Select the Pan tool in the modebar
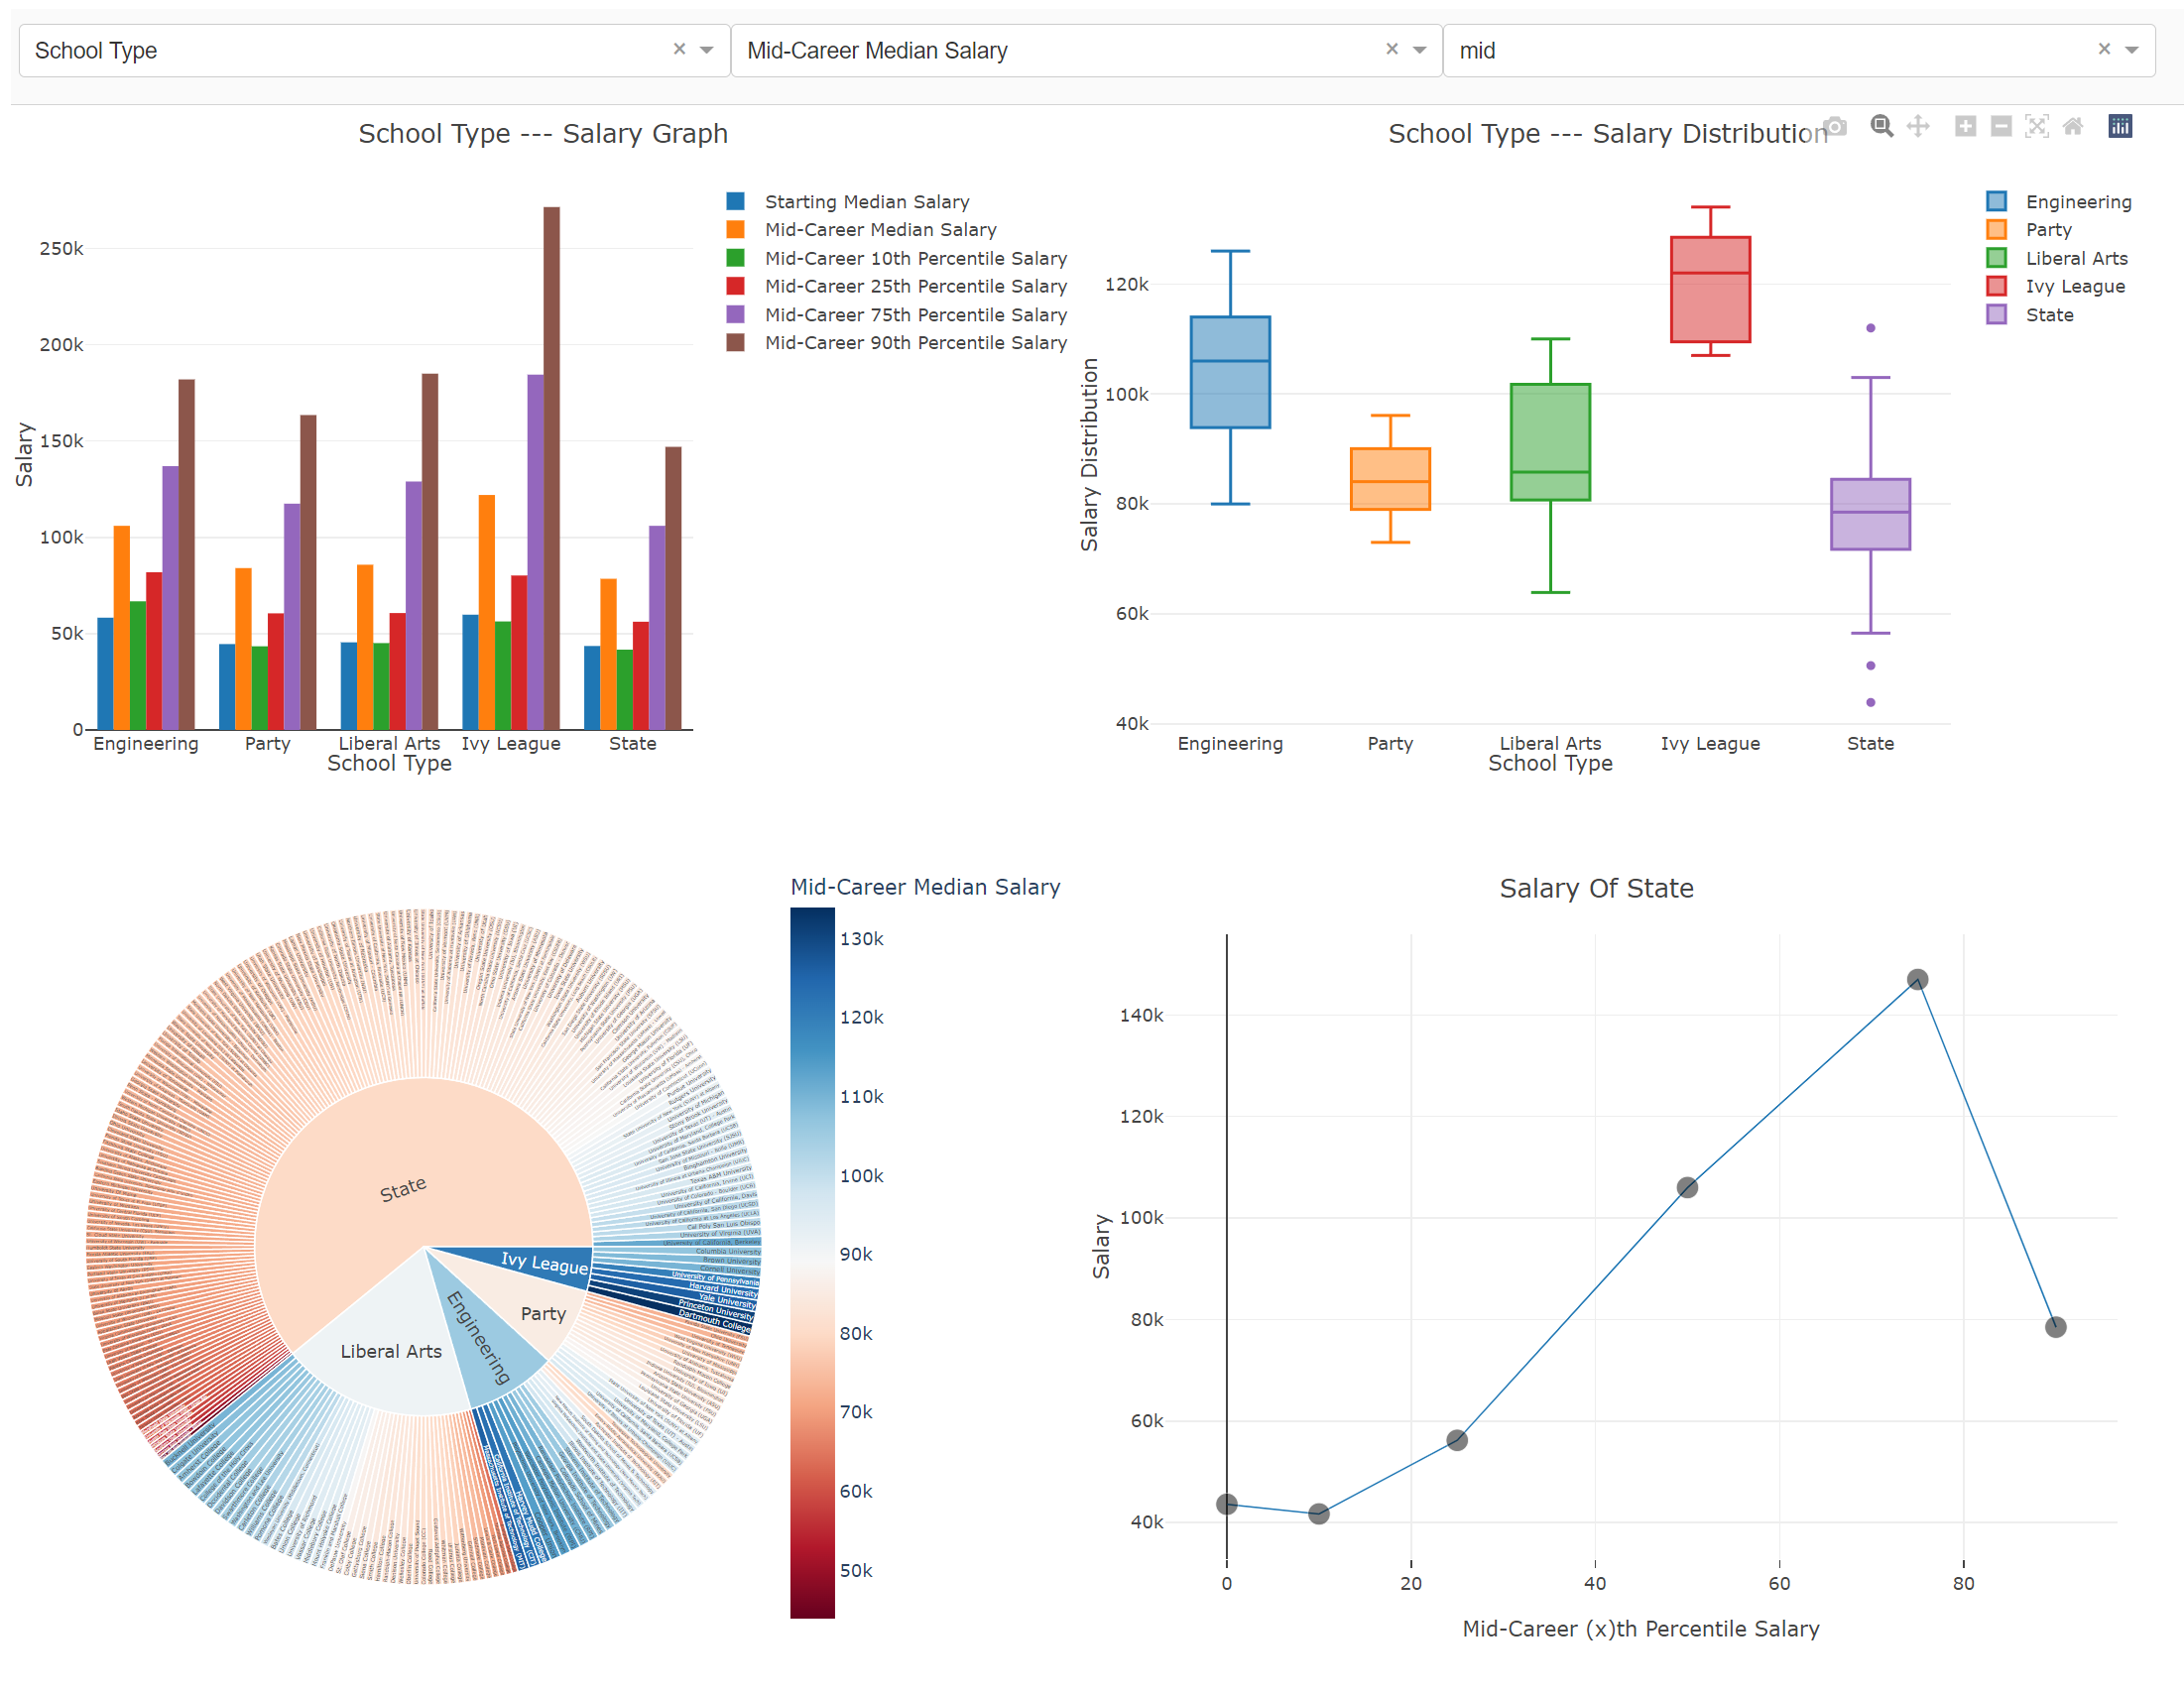The height and width of the screenshot is (1696, 2184). point(1918,126)
